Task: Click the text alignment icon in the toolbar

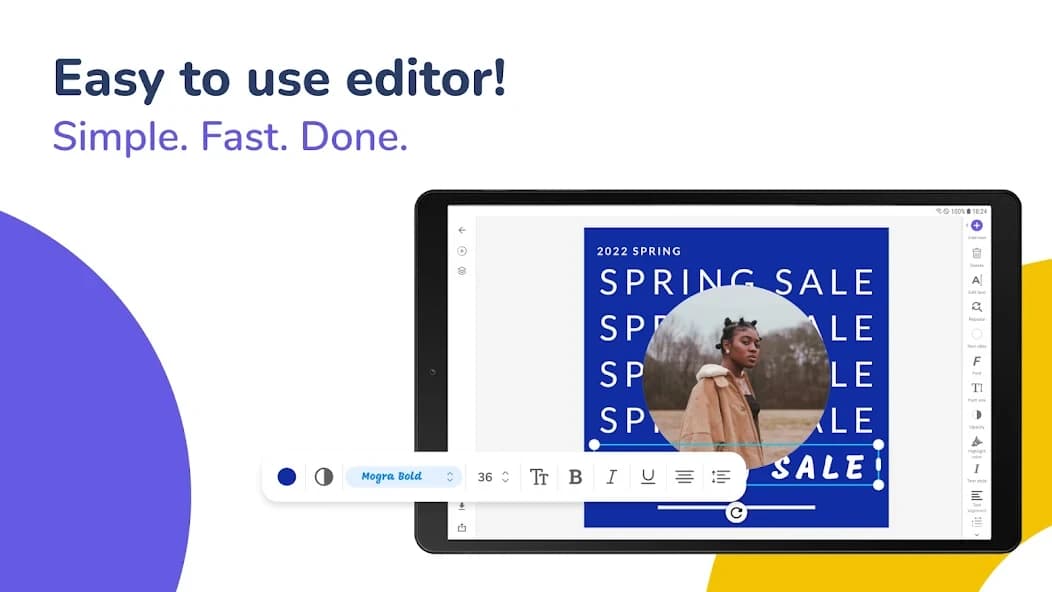Action: tap(684, 477)
